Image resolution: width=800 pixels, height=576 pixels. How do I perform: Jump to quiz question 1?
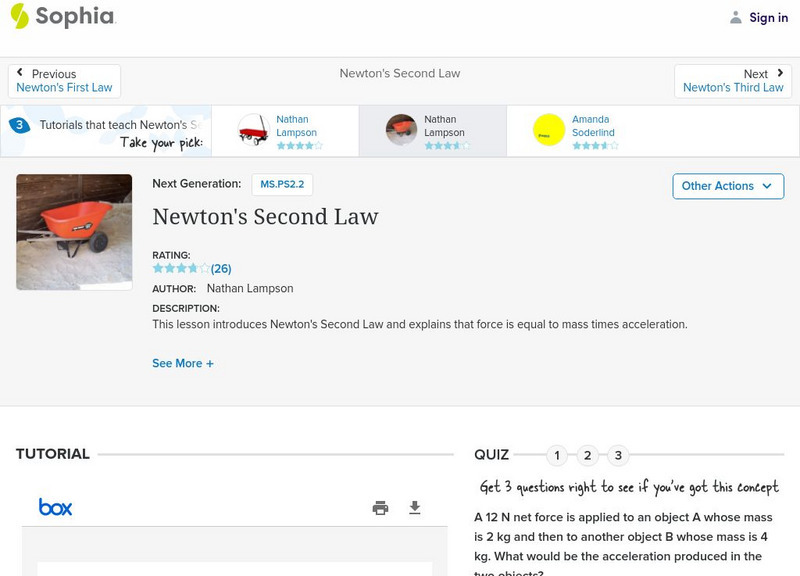(557, 456)
